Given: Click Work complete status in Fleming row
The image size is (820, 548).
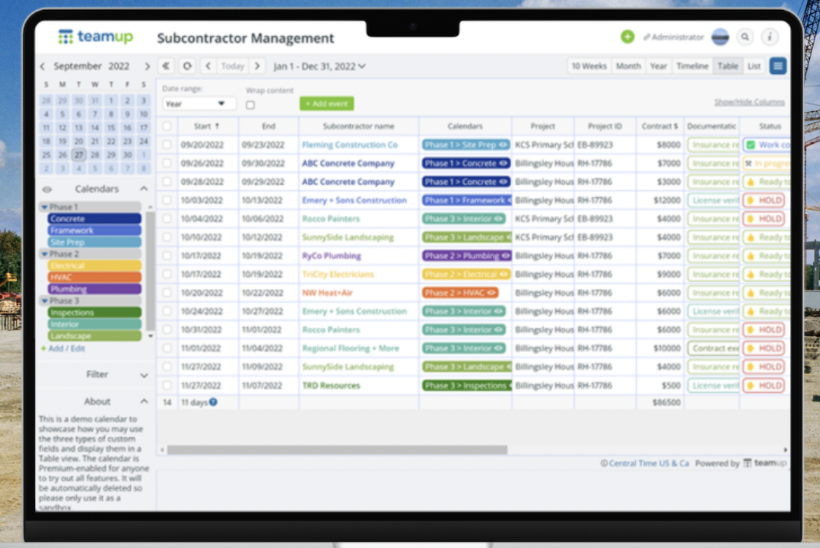Looking at the screenshot, I should point(766,145).
